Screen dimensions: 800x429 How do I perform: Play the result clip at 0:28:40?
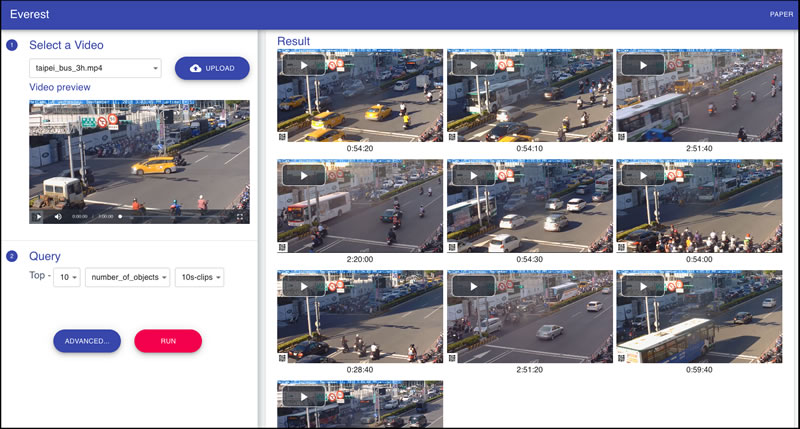[303, 286]
